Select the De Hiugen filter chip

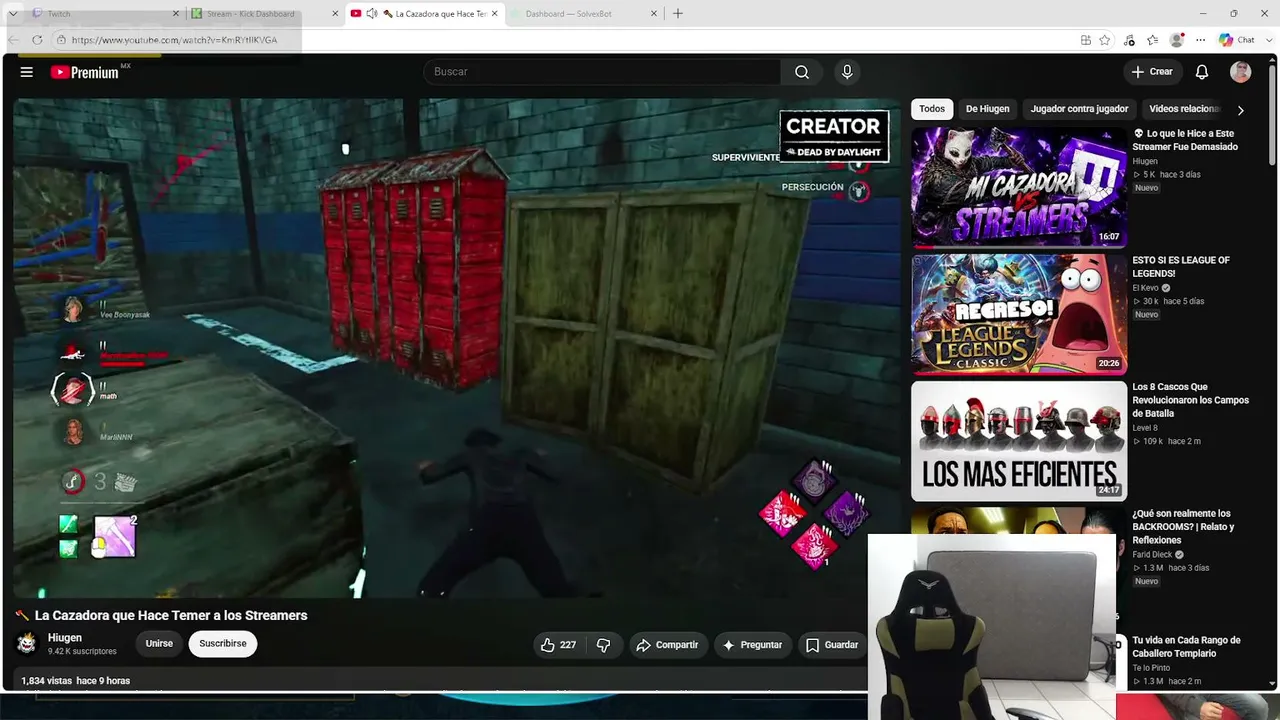987,109
